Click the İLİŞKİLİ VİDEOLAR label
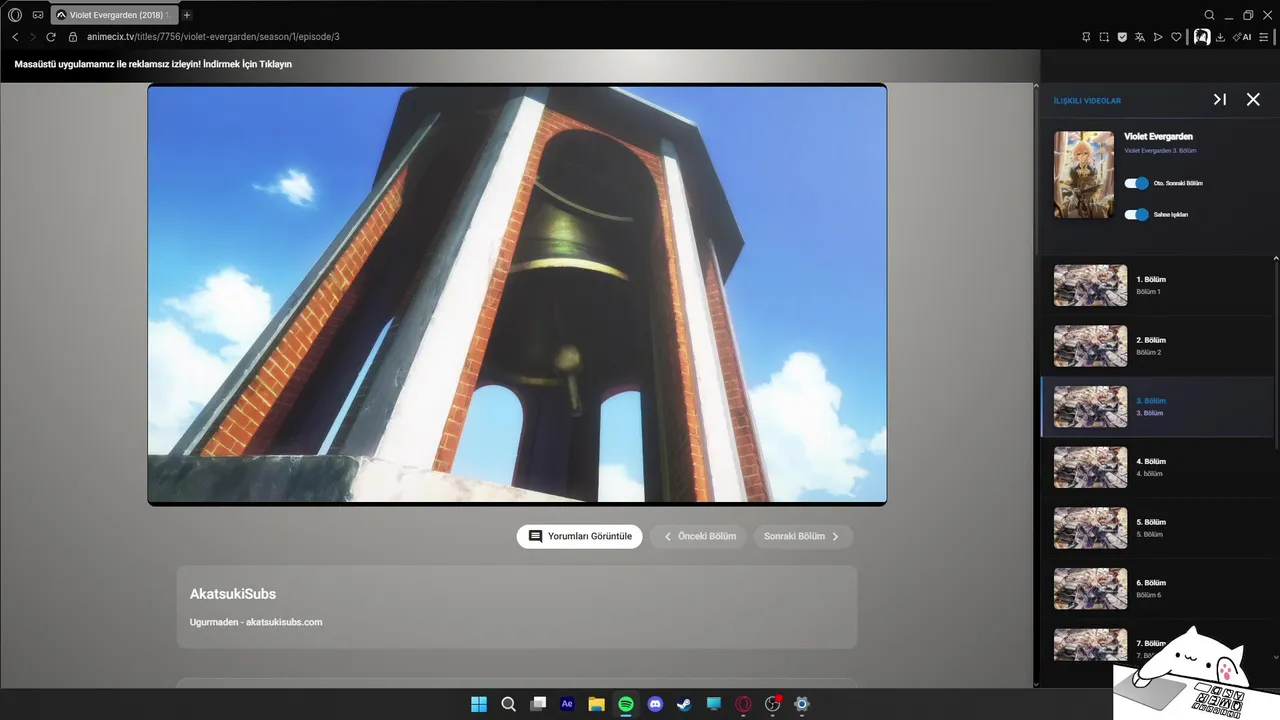The width and height of the screenshot is (1280, 720). (x=1087, y=101)
